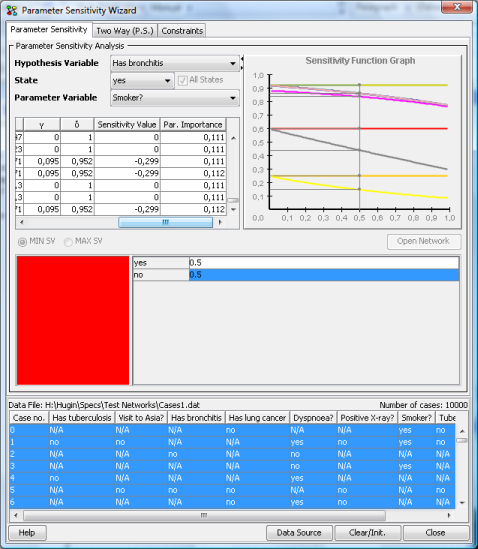
Task: Click the sensitivity table scroll right arrow
Action: [220, 222]
